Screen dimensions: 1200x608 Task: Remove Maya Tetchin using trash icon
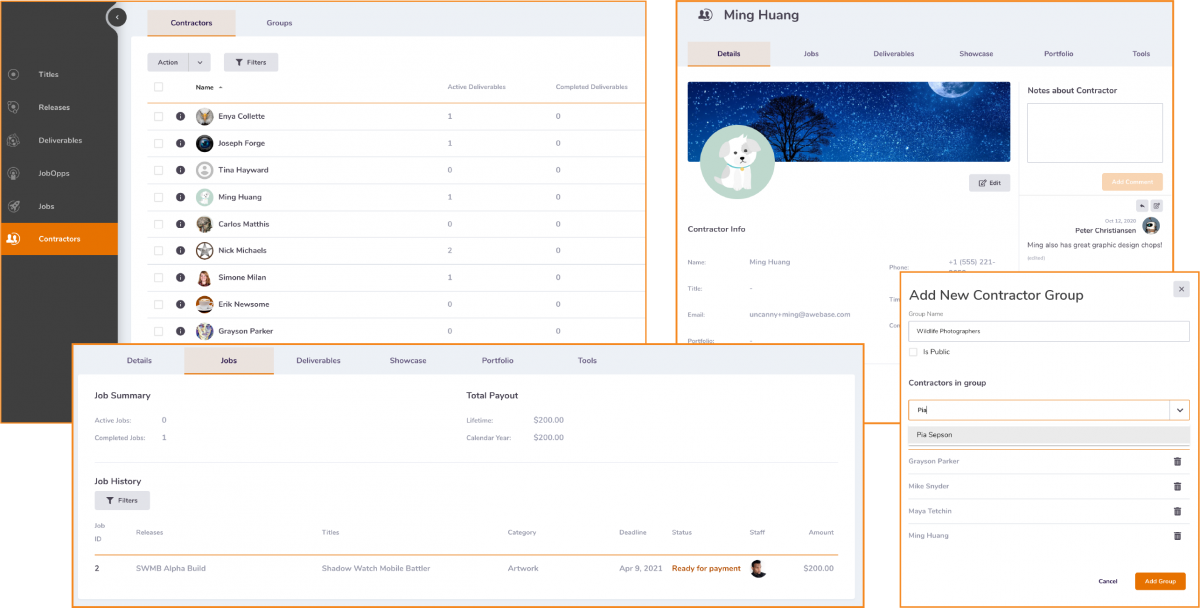[1176, 511]
